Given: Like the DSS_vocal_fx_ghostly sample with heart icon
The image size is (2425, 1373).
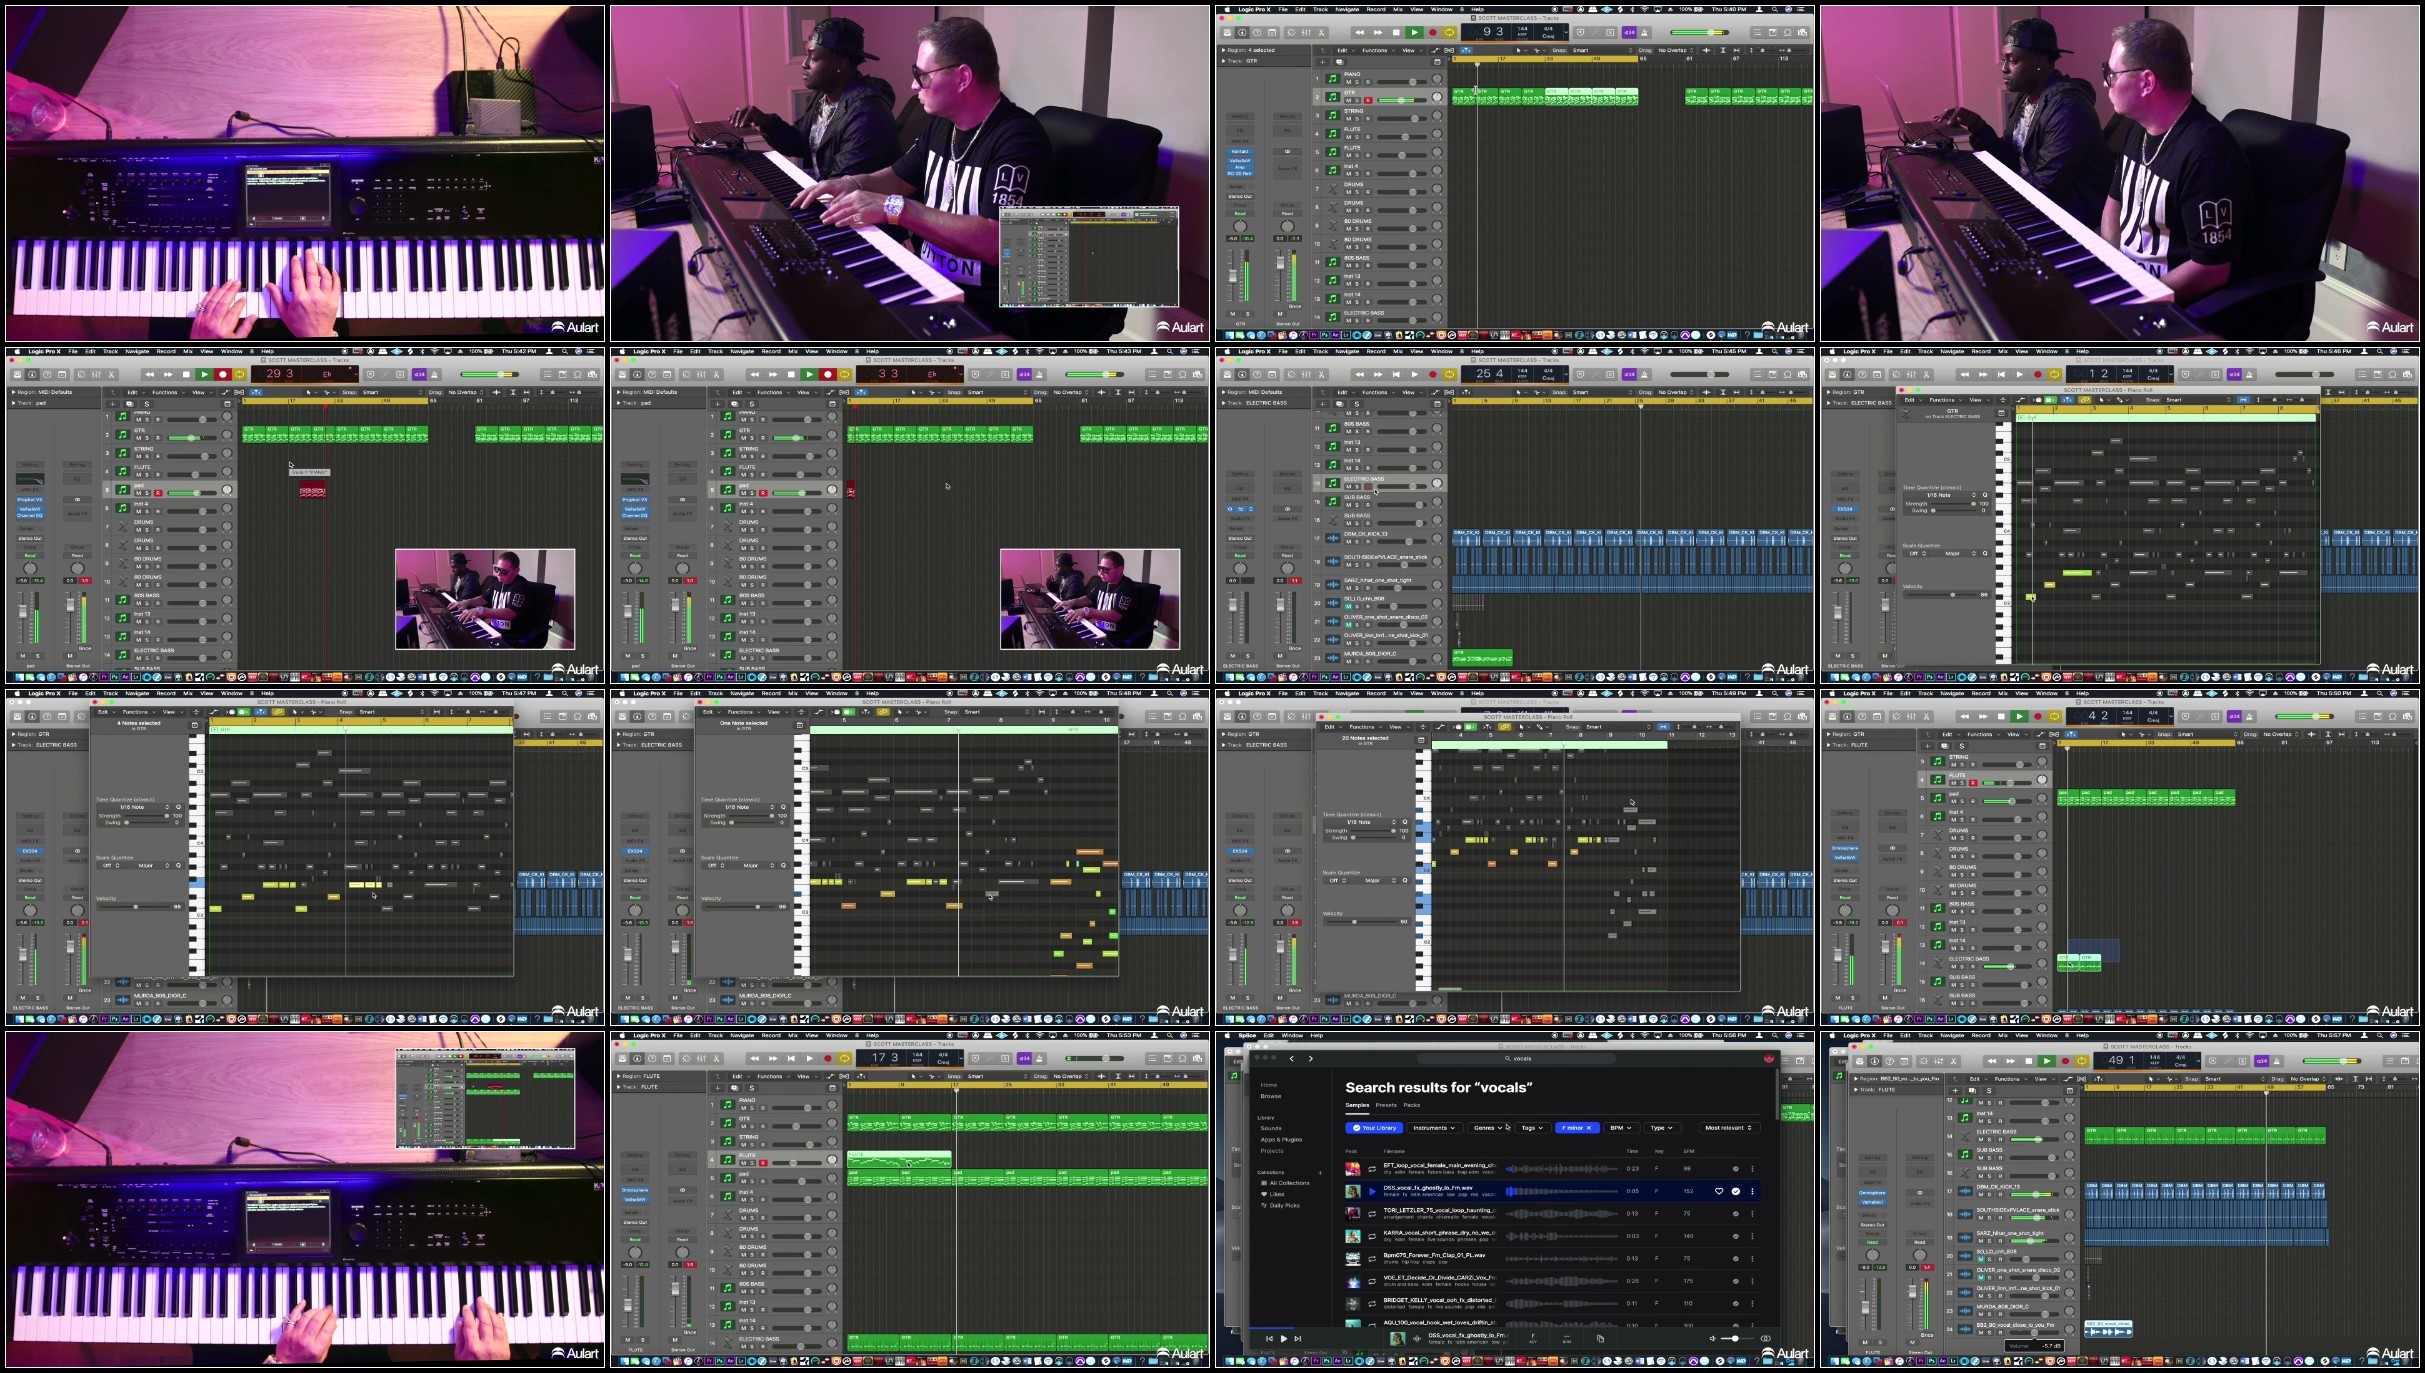Looking at the screenshot, I should coord(1719,1191).
